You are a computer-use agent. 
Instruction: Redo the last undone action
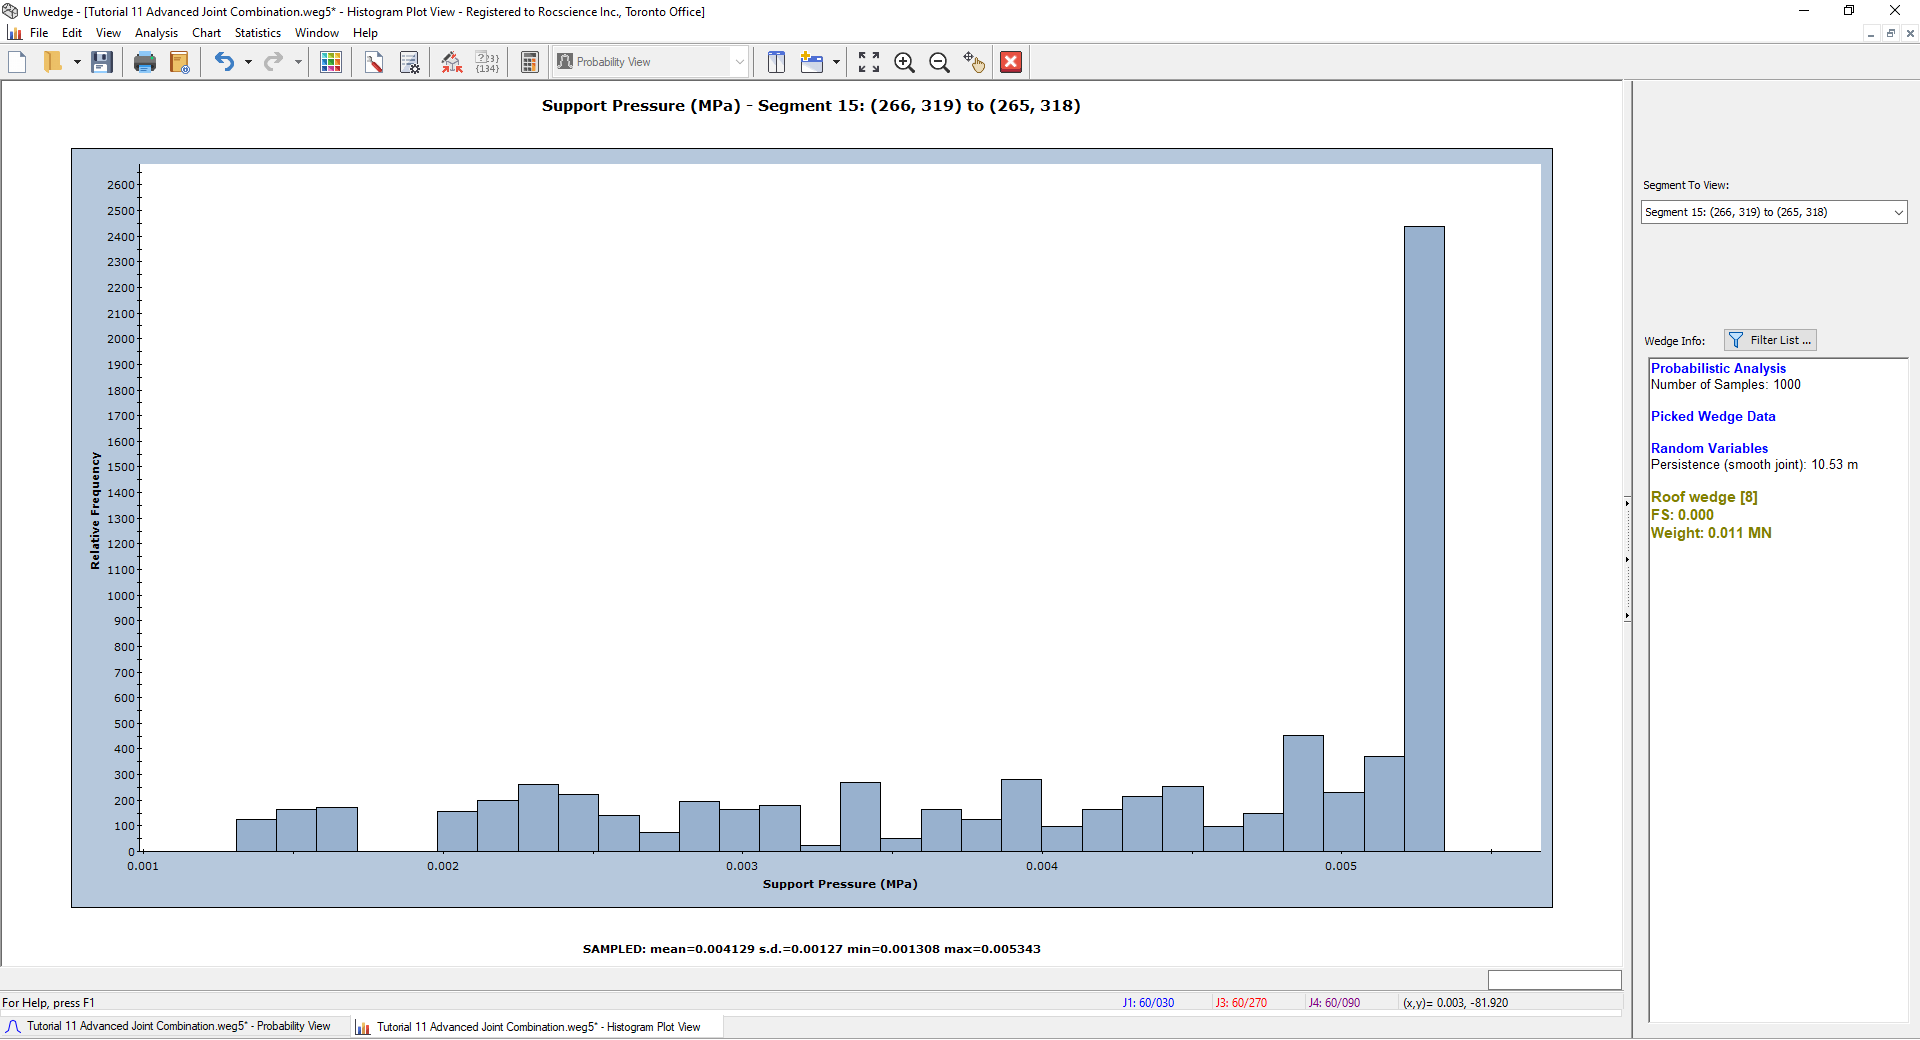tap(273, 62)
